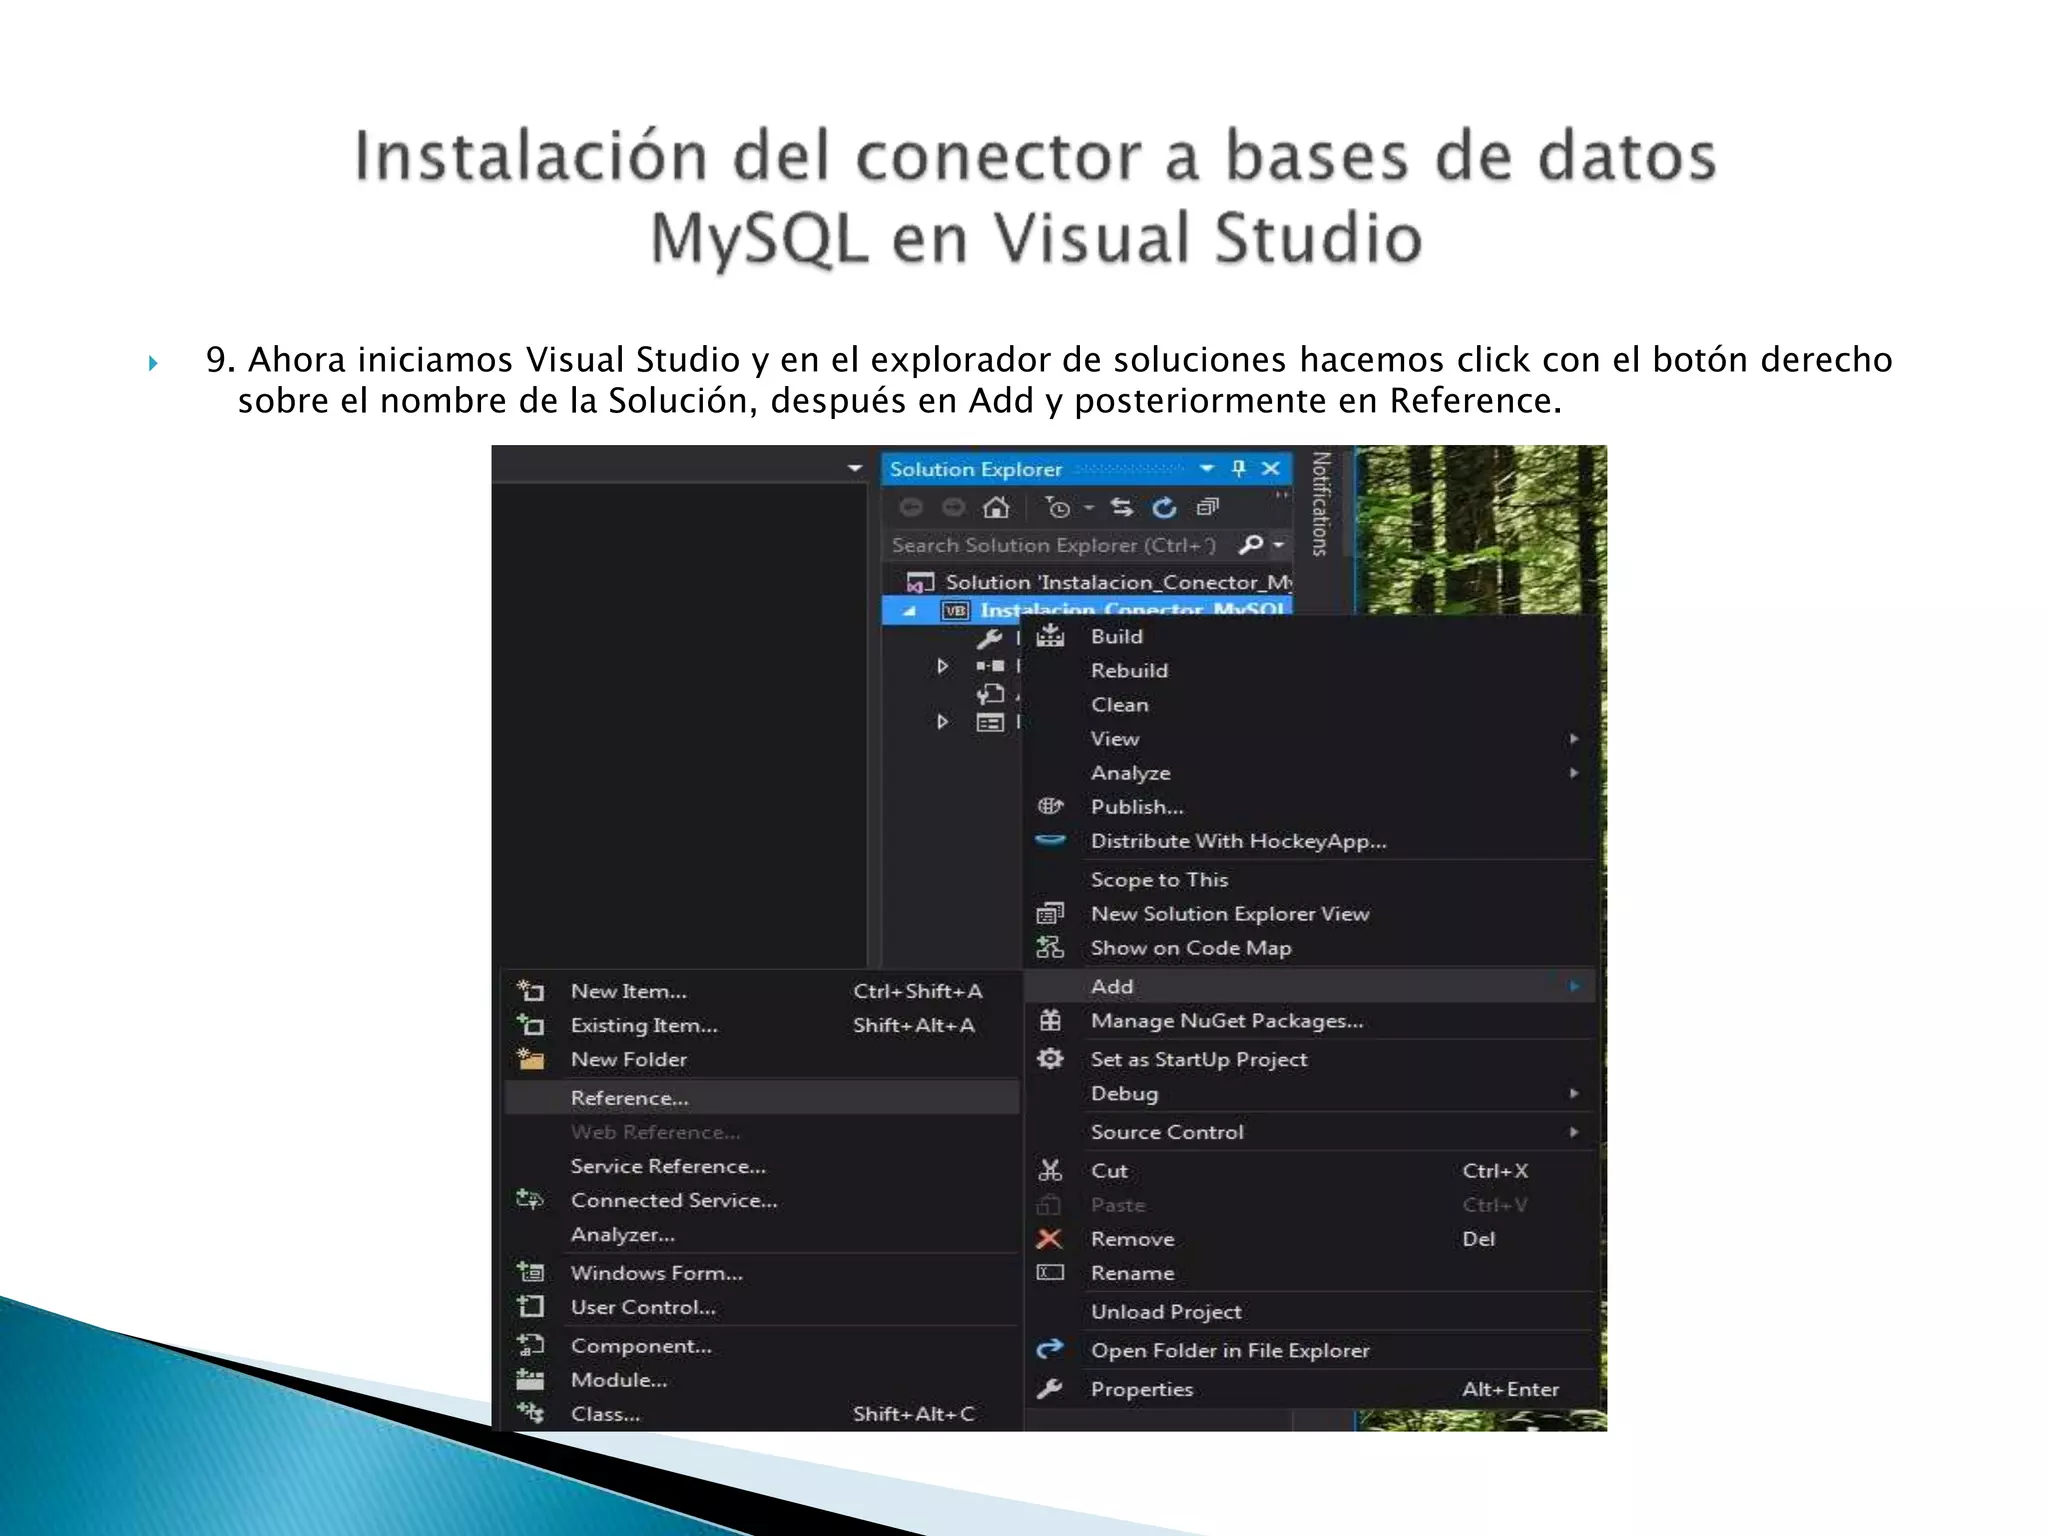The image size is (2048, 1536).
Task: Open the editor pane dropdown arrow
Action: [854, 467]
